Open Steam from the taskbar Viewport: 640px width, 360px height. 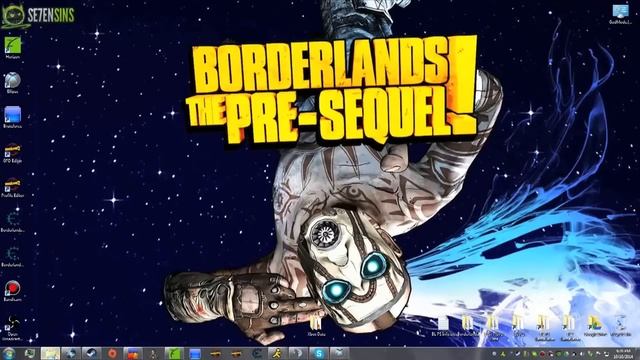click(91, 353)
